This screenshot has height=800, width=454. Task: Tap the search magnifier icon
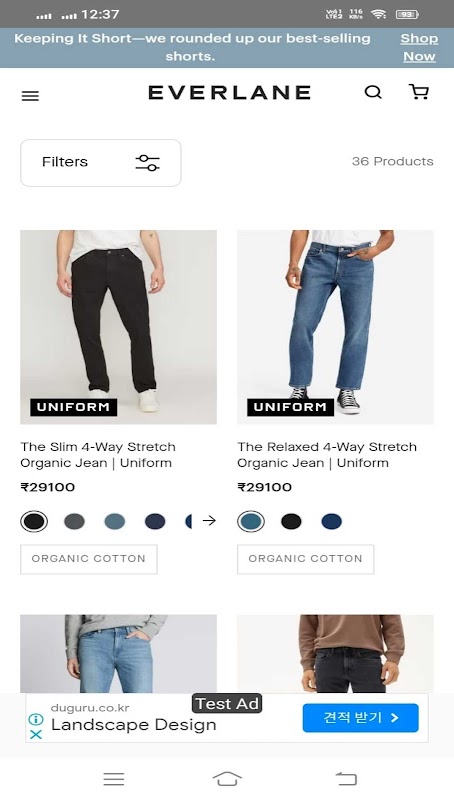pyautogui.click(x=373, y=92)
